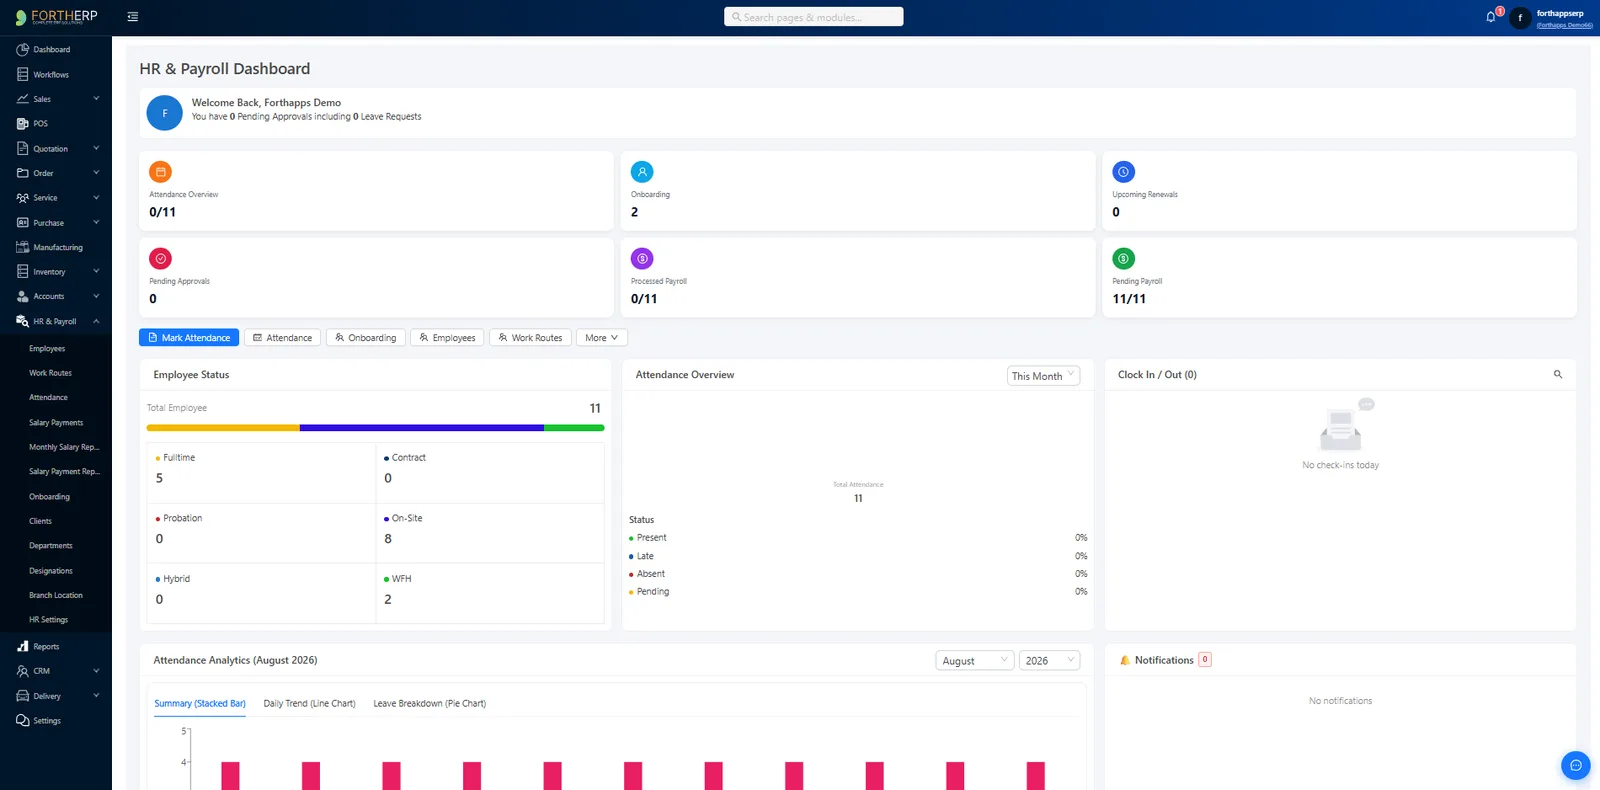Open the This Month dropdown

click(1043, 376)
